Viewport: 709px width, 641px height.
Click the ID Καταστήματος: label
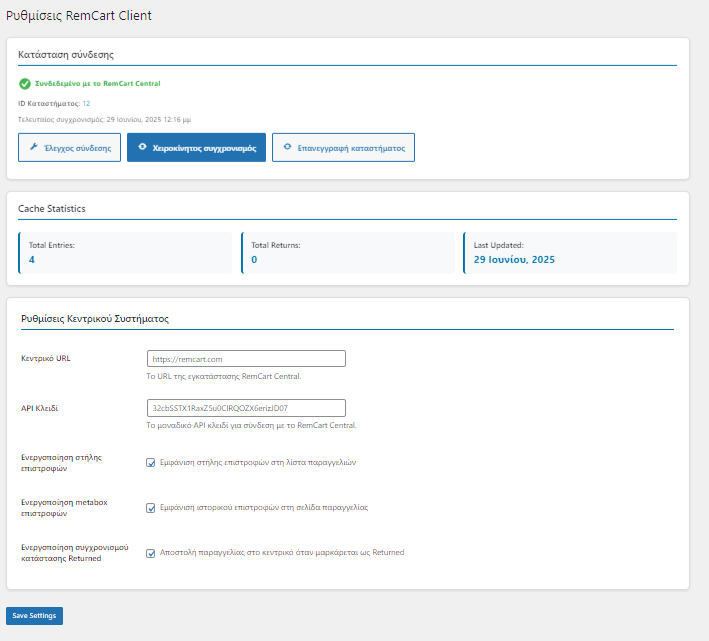point(49,104)
